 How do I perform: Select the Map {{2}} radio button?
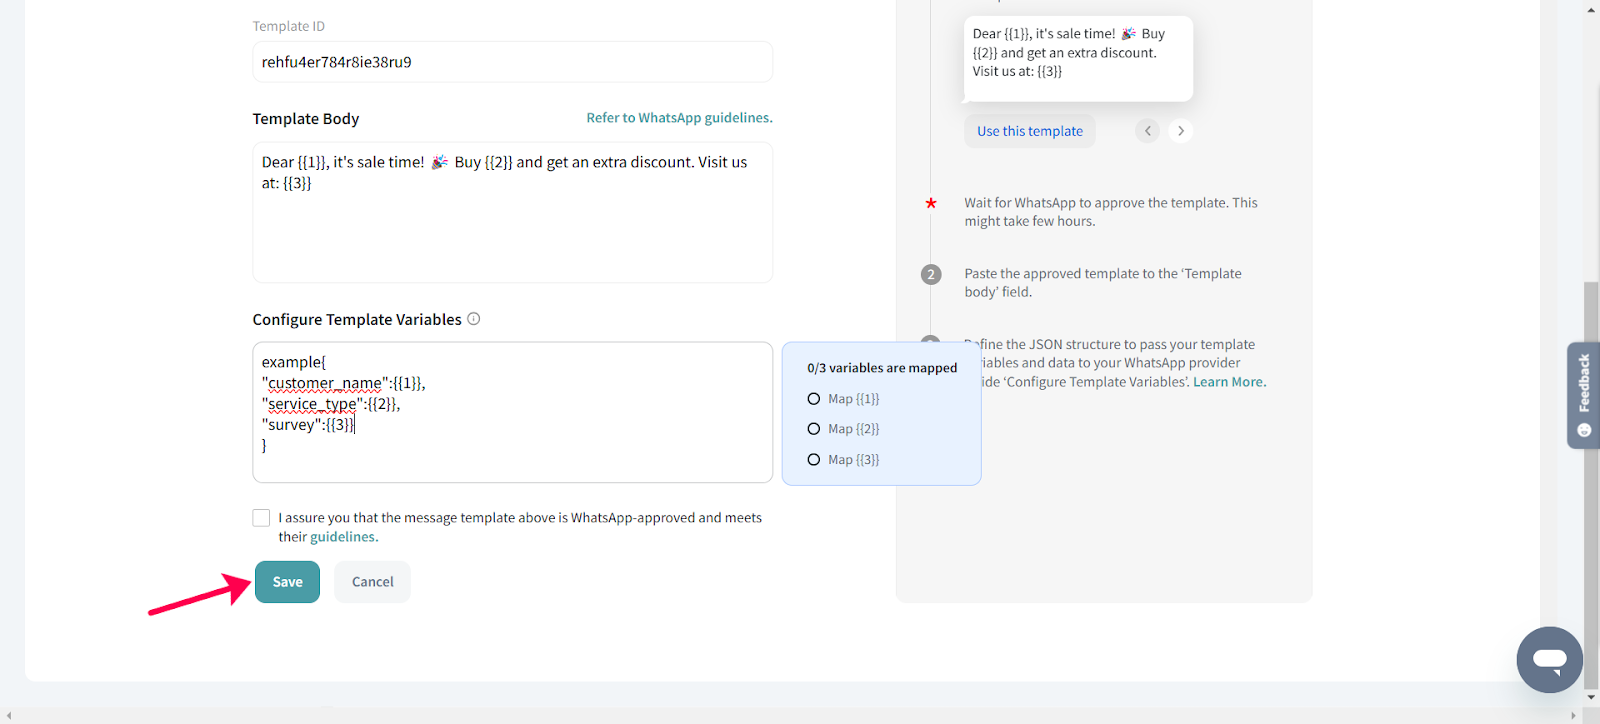tap(814, 429)
